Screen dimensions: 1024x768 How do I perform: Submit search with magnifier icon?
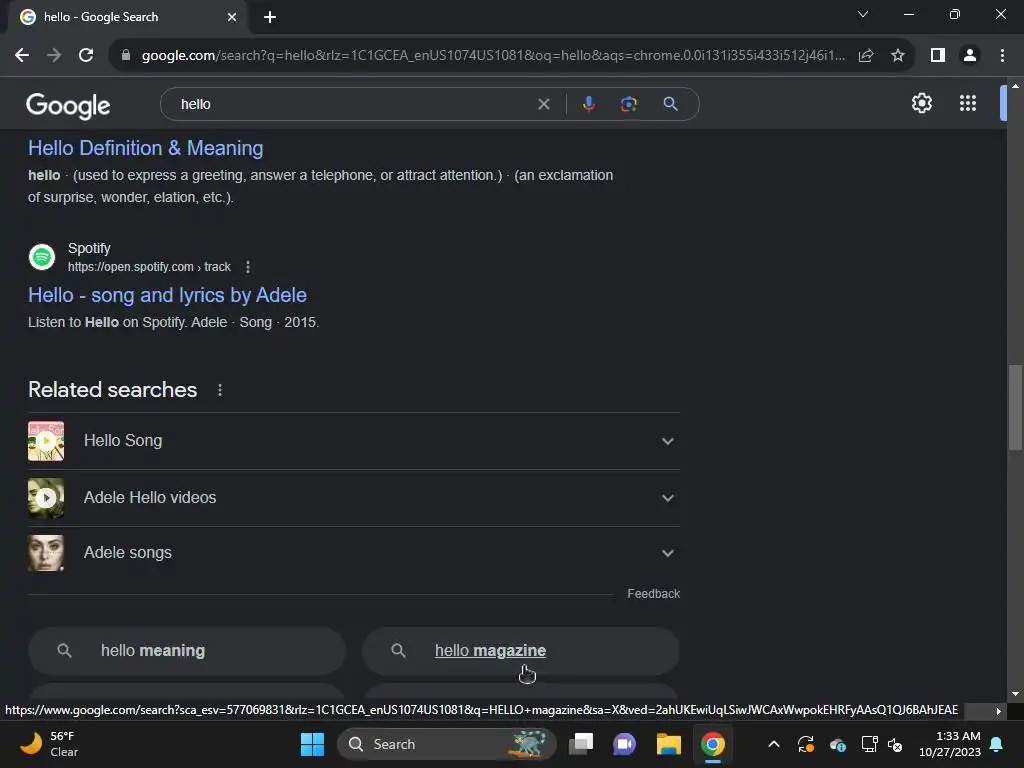coord(670,104)
